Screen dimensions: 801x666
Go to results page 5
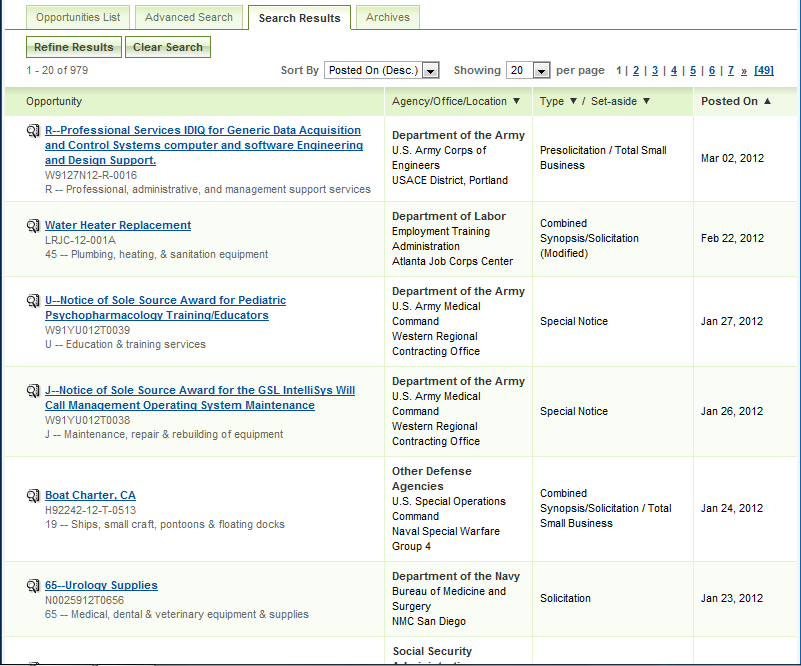(693, 70)
